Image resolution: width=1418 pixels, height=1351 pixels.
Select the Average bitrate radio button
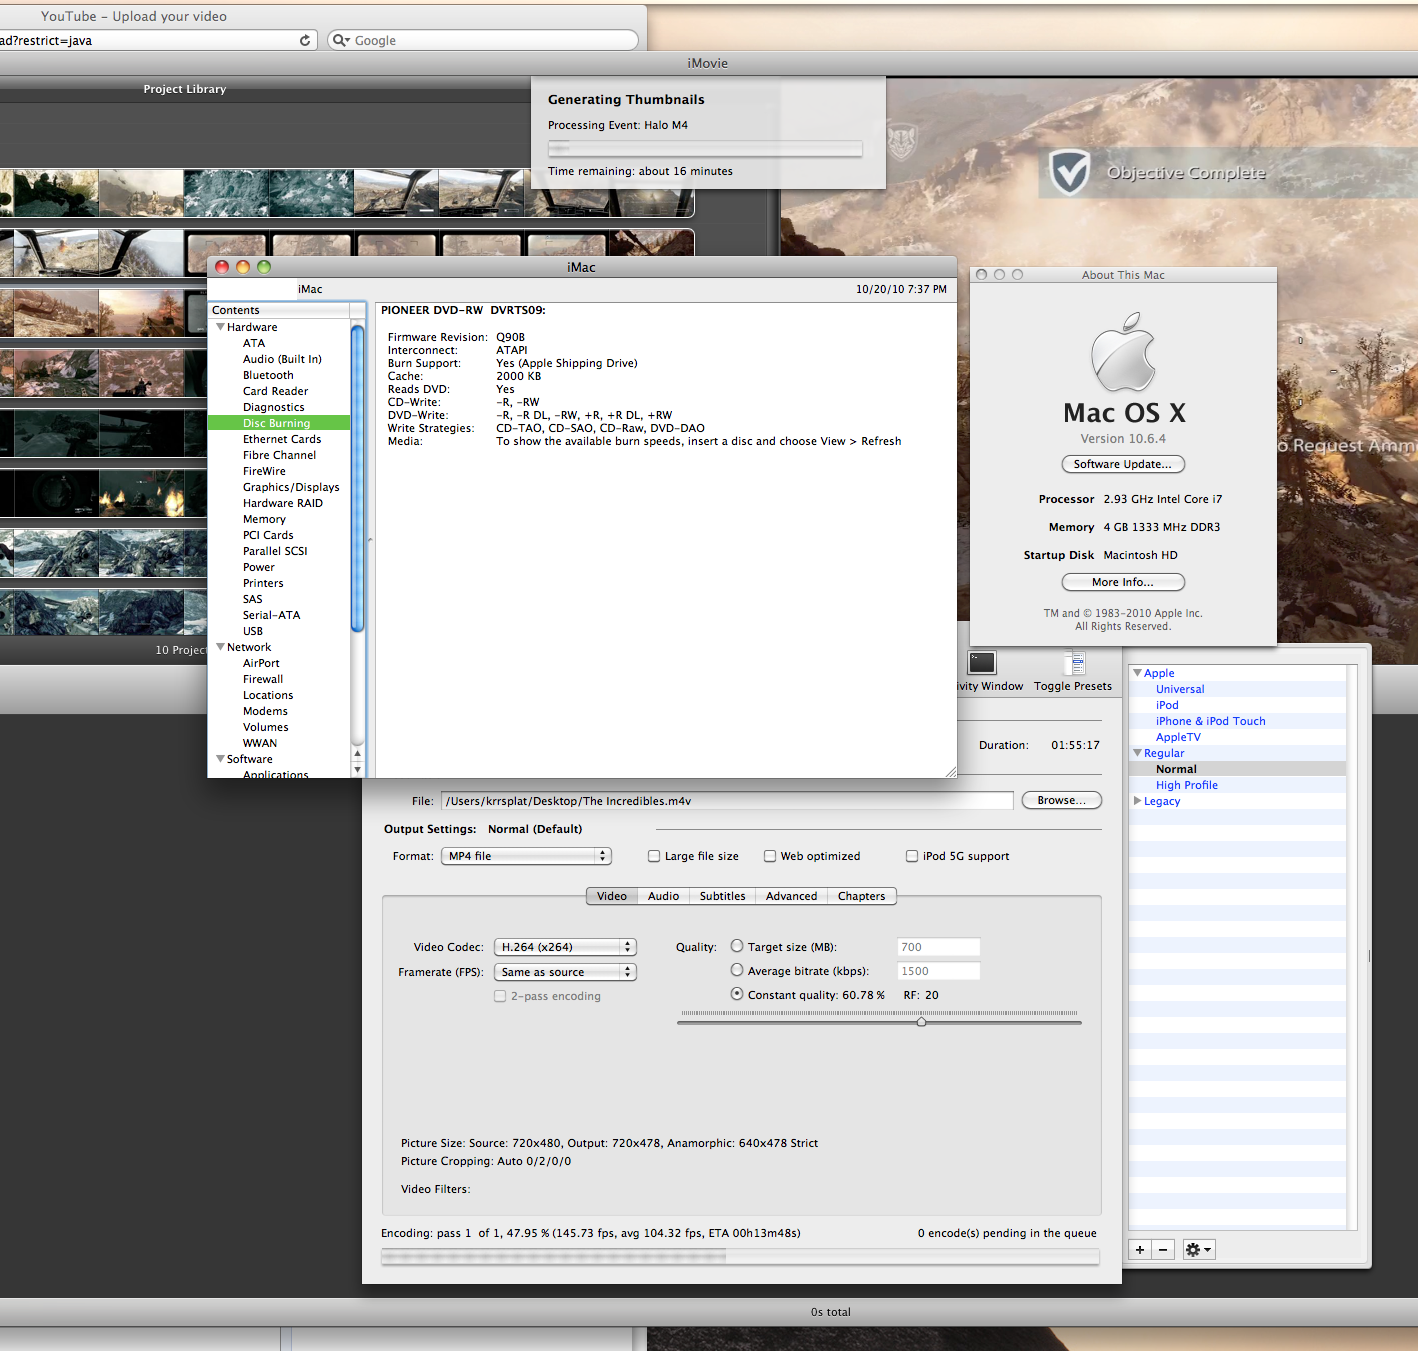point(737,970)
